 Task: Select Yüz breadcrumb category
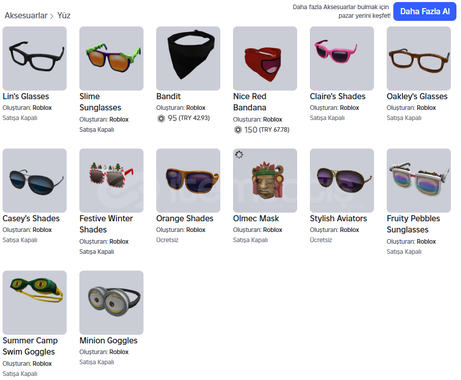pos(64,15)
